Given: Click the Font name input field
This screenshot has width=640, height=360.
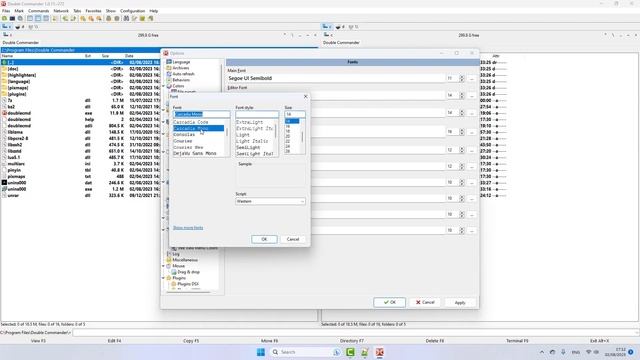Looking at the screenshot, I should 201,114.
